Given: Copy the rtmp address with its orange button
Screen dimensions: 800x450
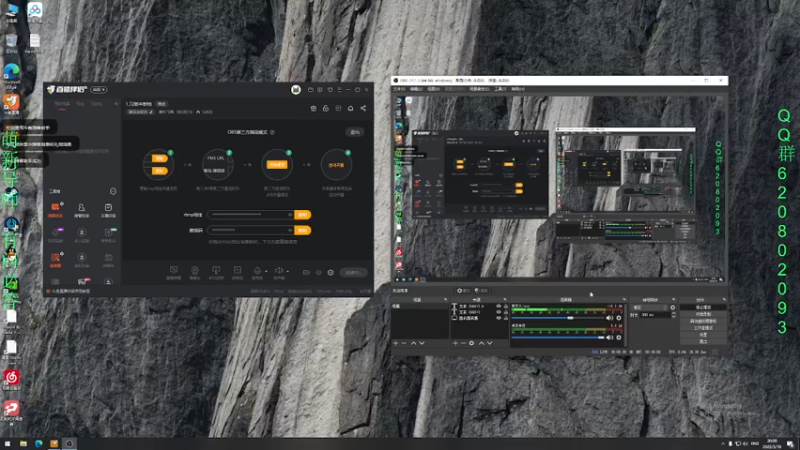Looking at the screenshot, I should point(303,215).
